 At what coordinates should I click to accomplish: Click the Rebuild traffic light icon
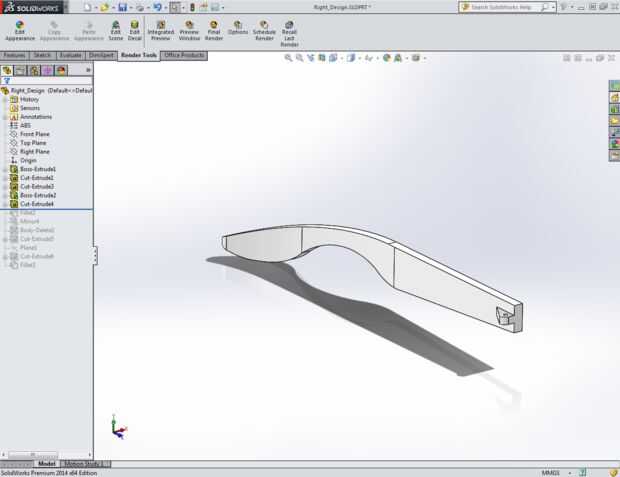coord(192,7)
